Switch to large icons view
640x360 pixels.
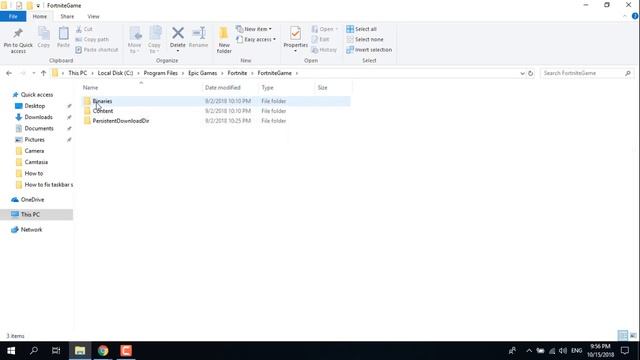(x=633, y=336)
